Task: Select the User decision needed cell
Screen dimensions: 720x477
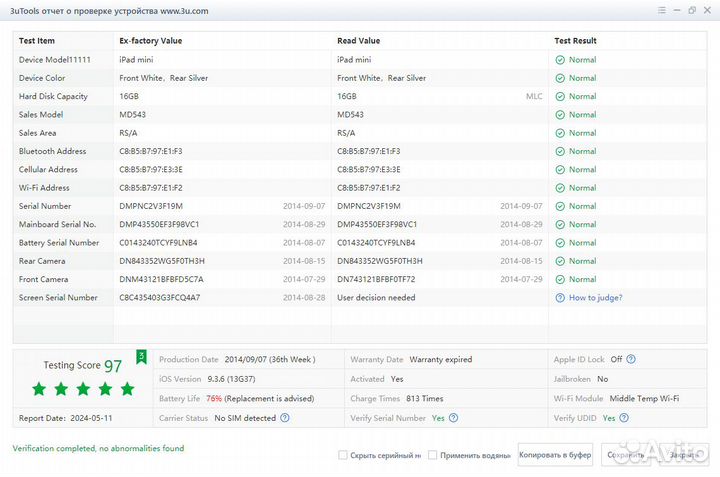Action: (376, 297)
